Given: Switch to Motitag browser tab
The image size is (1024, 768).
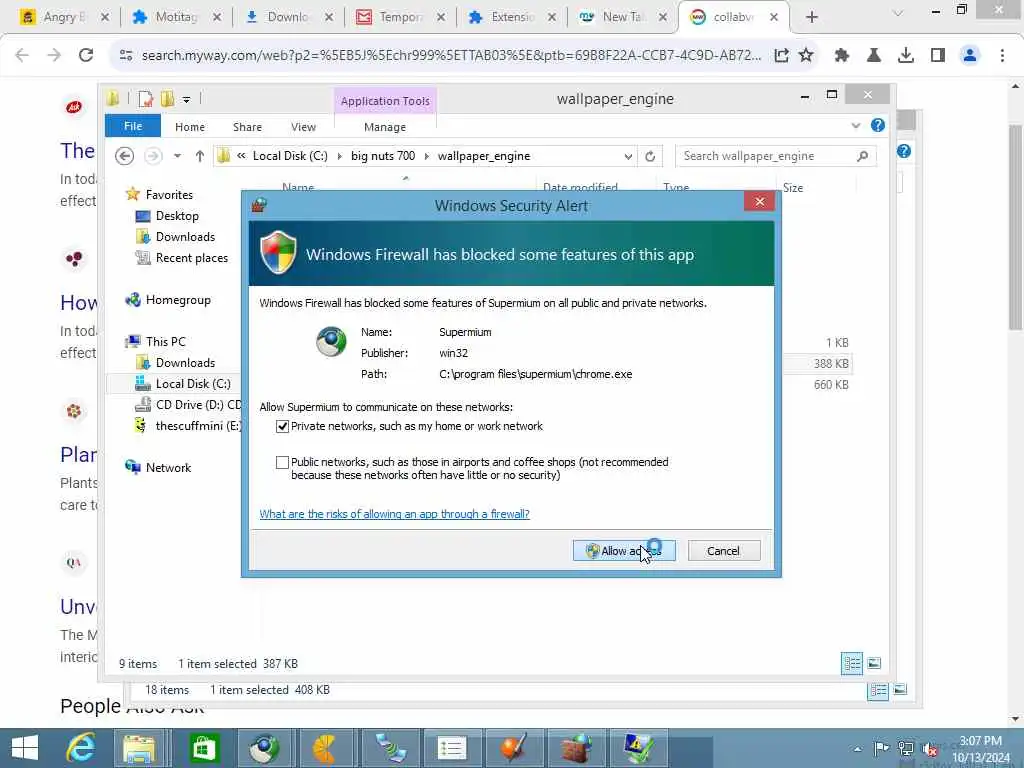Looking at the screenshot, I should tap(176, 17).
